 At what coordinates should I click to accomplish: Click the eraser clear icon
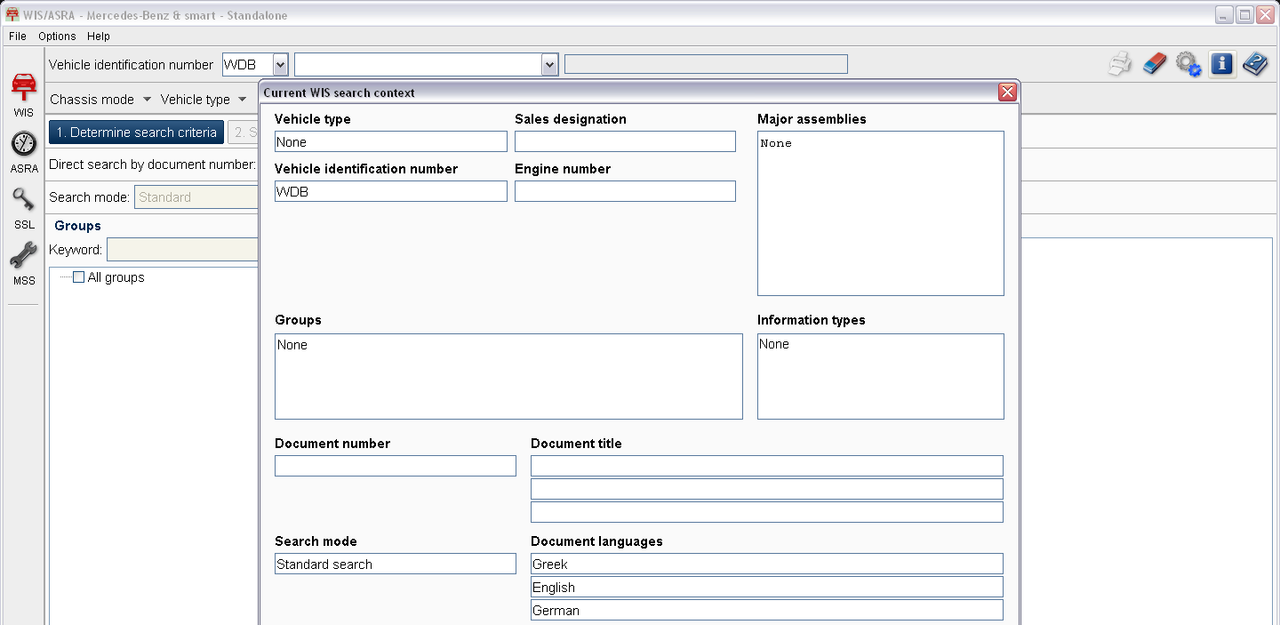tap(1154, 64)
